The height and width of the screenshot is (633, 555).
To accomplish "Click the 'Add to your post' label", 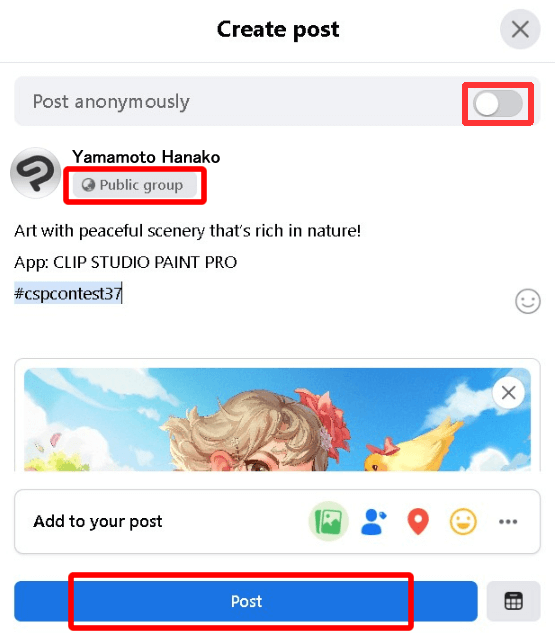I will (x=98, y=521).
